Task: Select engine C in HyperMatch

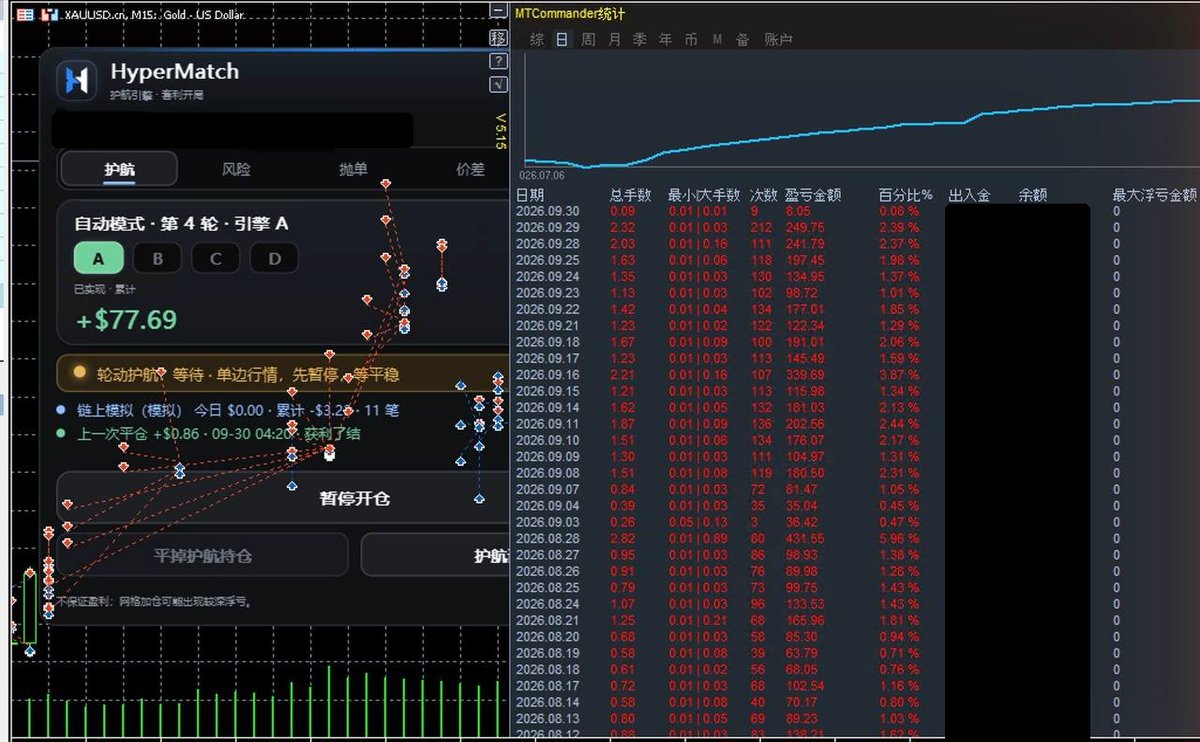Action: point(215,259)
